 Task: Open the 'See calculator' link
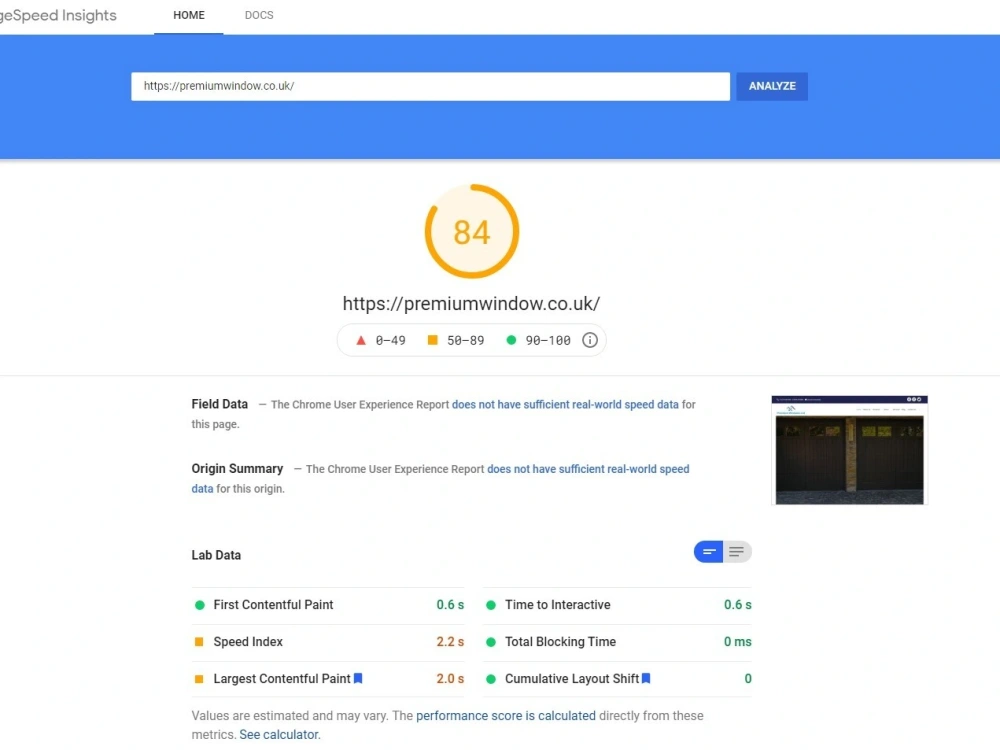[280, 735]
